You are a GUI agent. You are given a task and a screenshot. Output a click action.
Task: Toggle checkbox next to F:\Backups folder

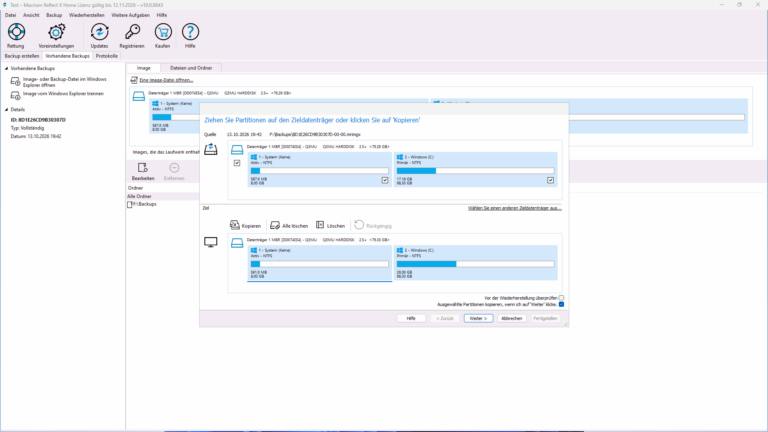click(130, 204)
